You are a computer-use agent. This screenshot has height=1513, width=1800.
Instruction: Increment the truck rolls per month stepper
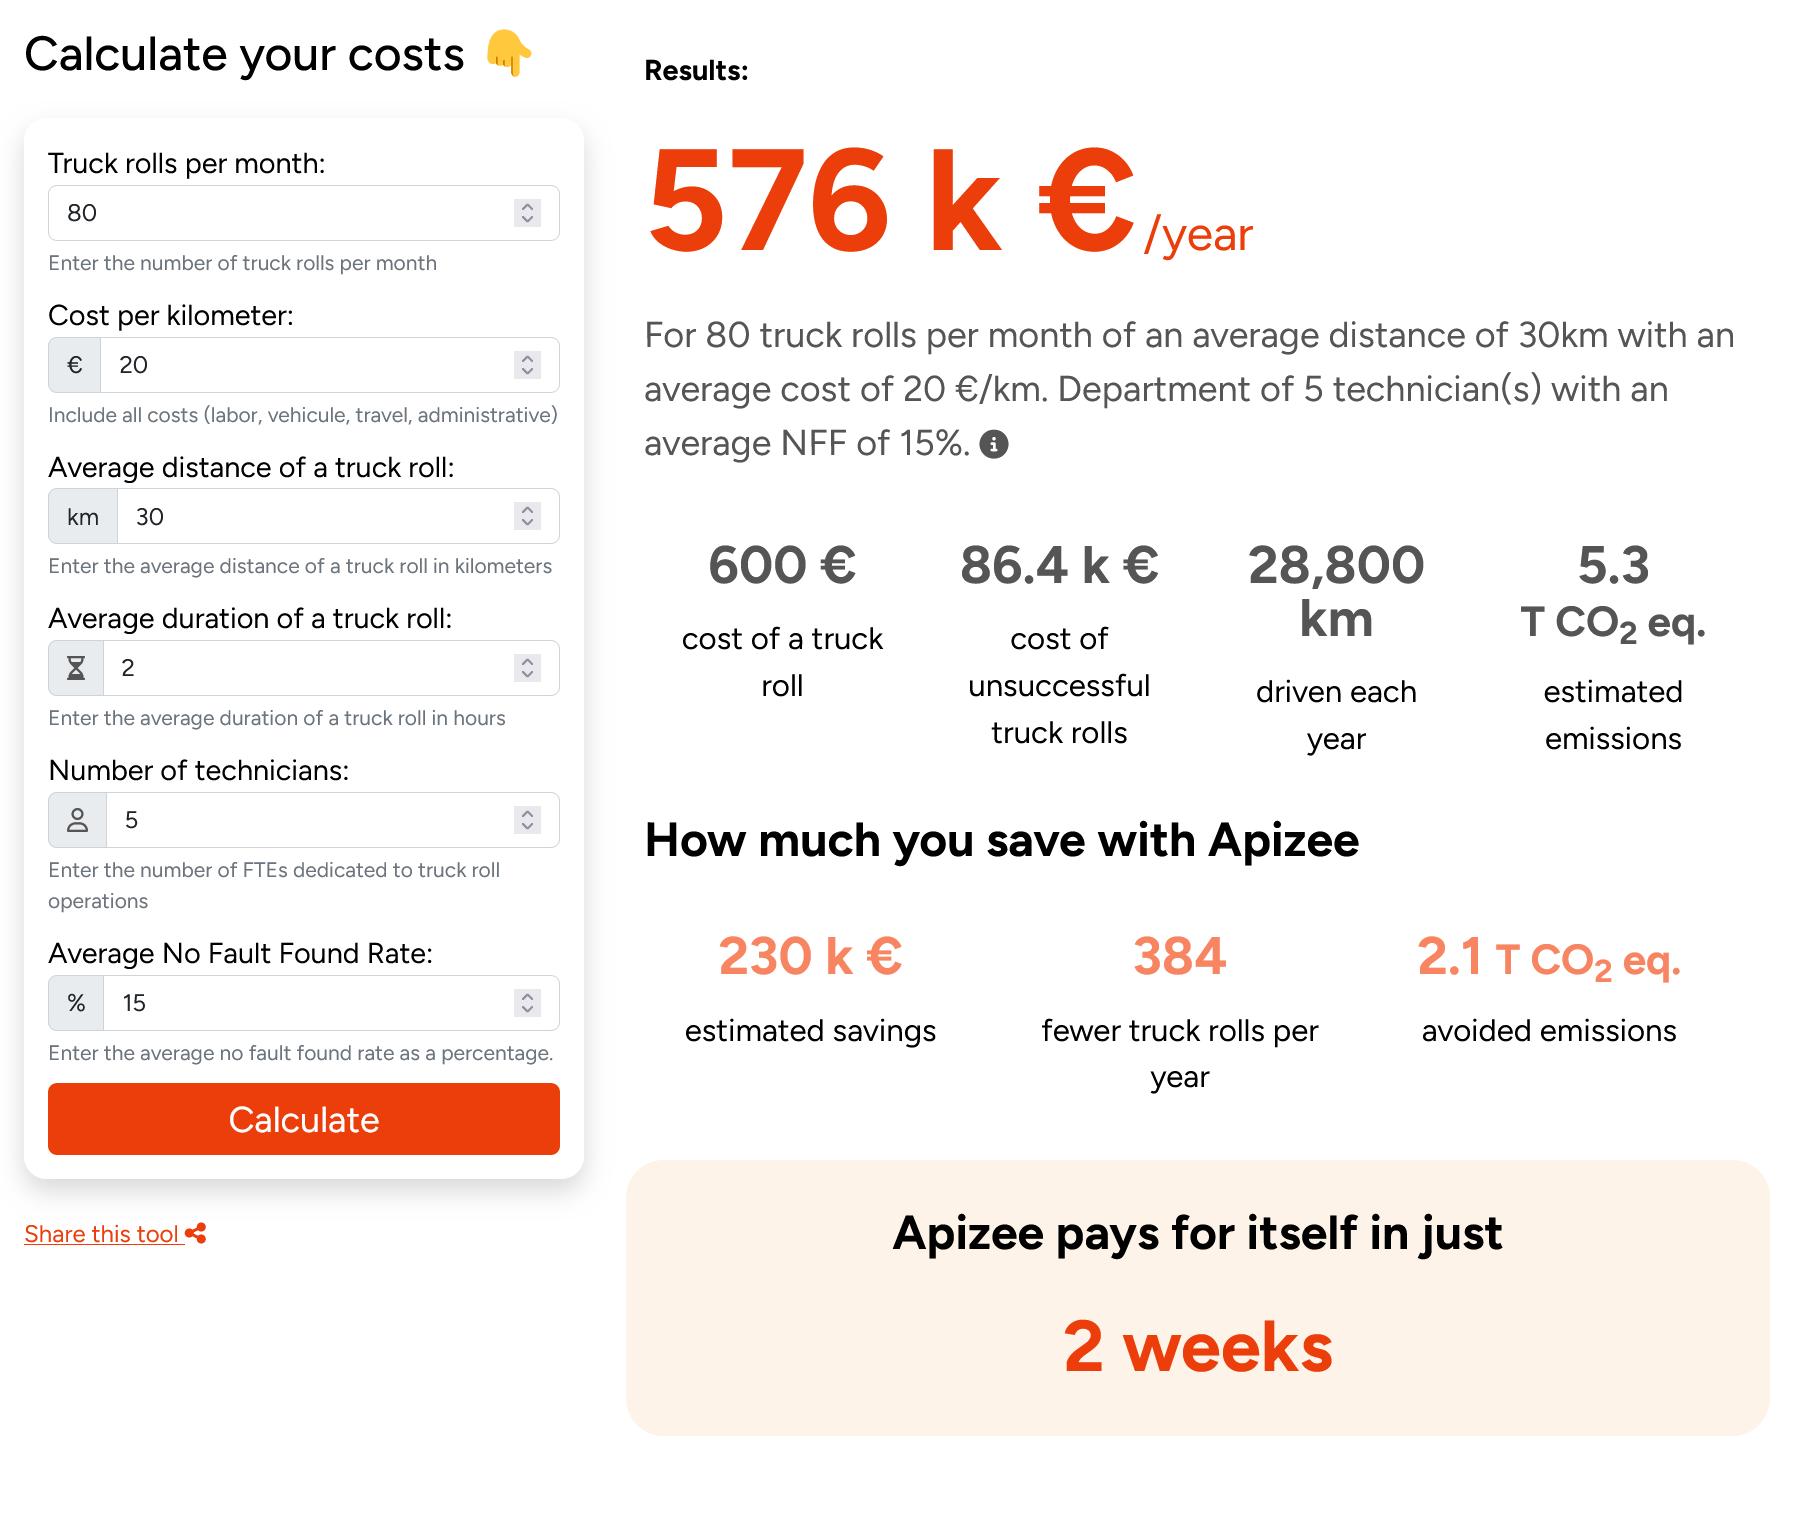coord(528,206)
